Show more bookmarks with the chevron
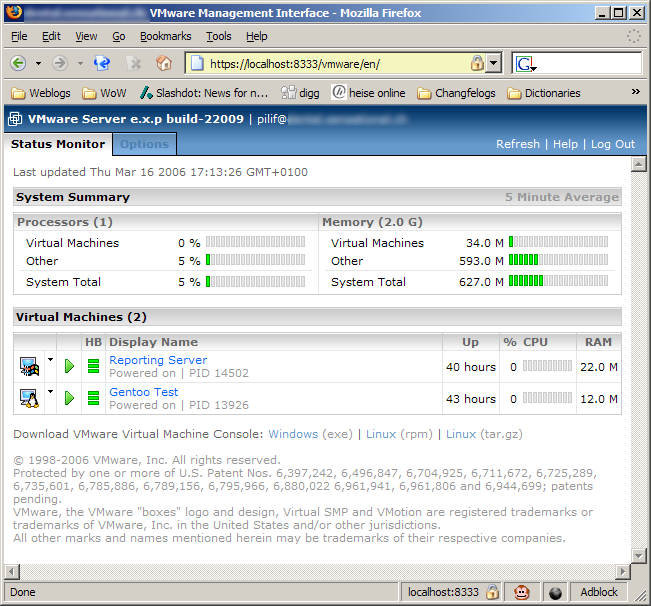 [x=636, y=92]
